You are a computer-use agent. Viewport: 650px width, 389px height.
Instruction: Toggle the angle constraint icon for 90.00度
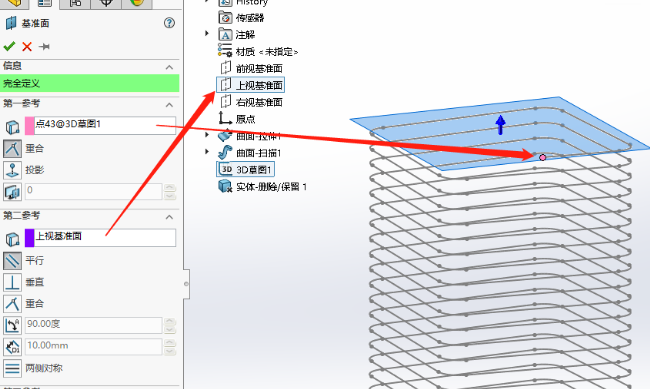(12, 325)
